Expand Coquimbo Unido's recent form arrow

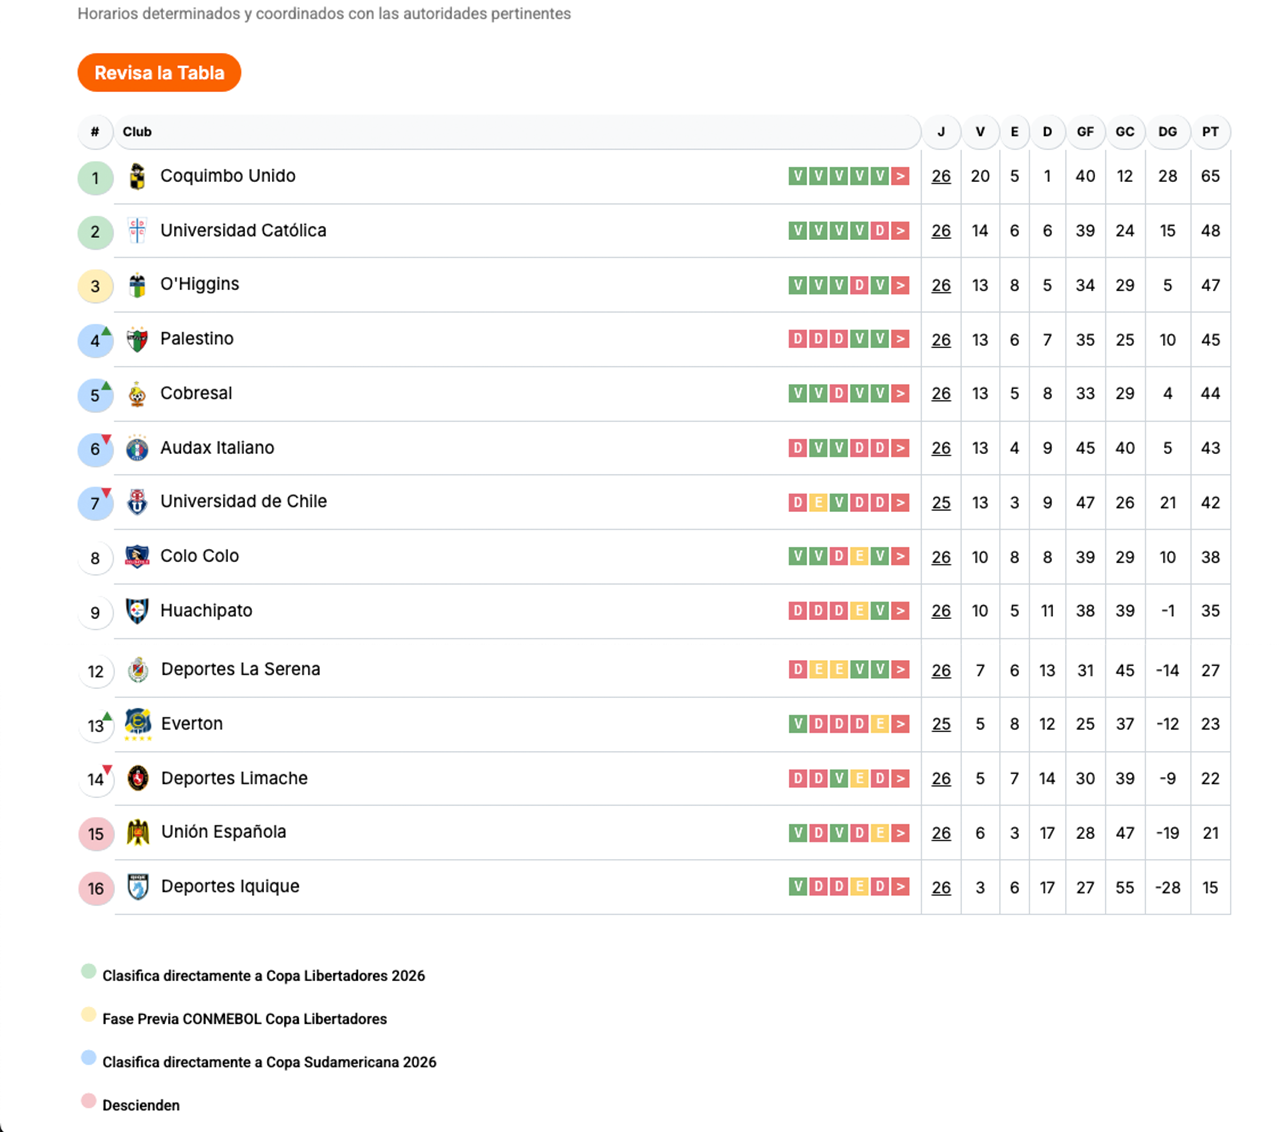coord(901,177)
